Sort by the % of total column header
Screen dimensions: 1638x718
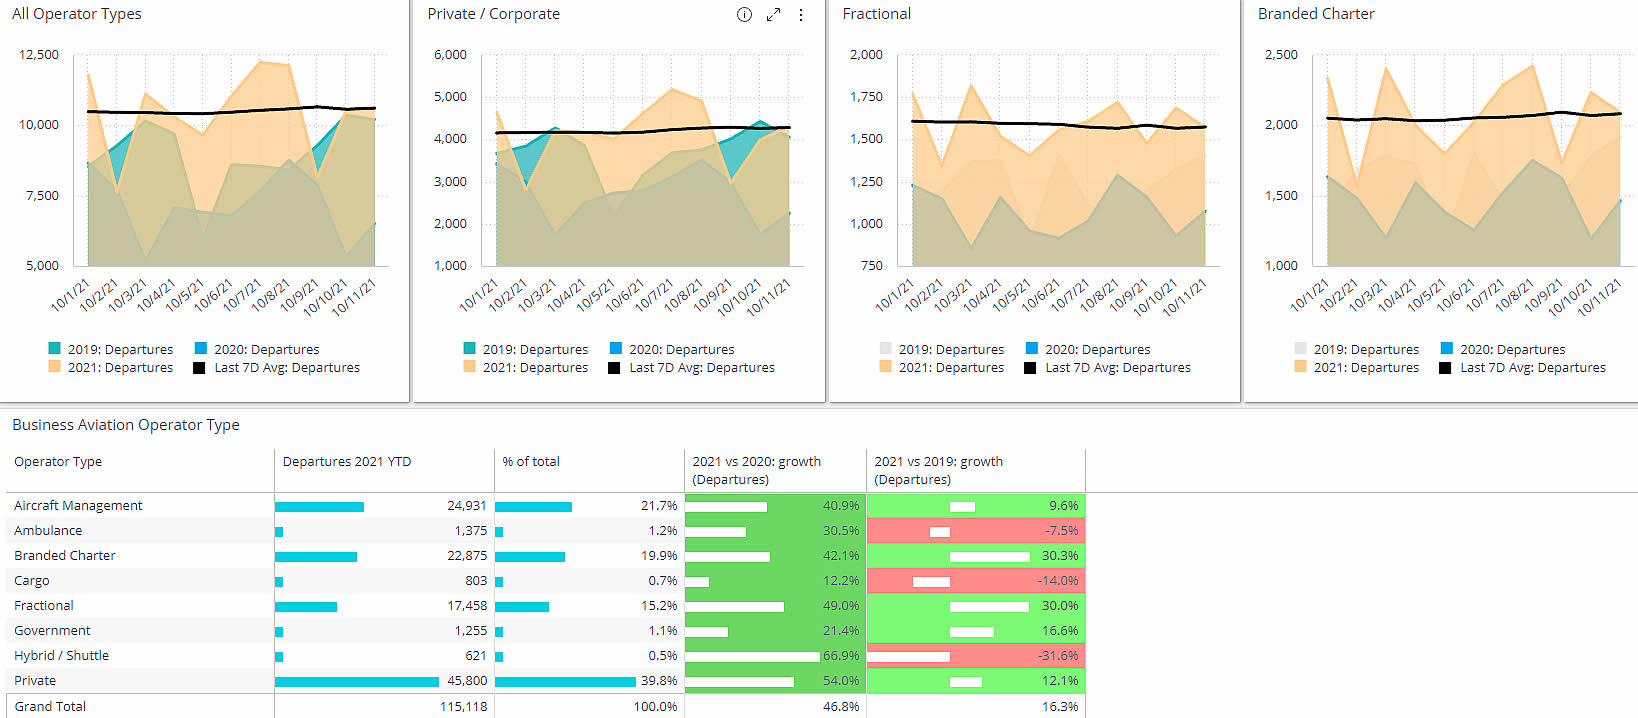531,461
